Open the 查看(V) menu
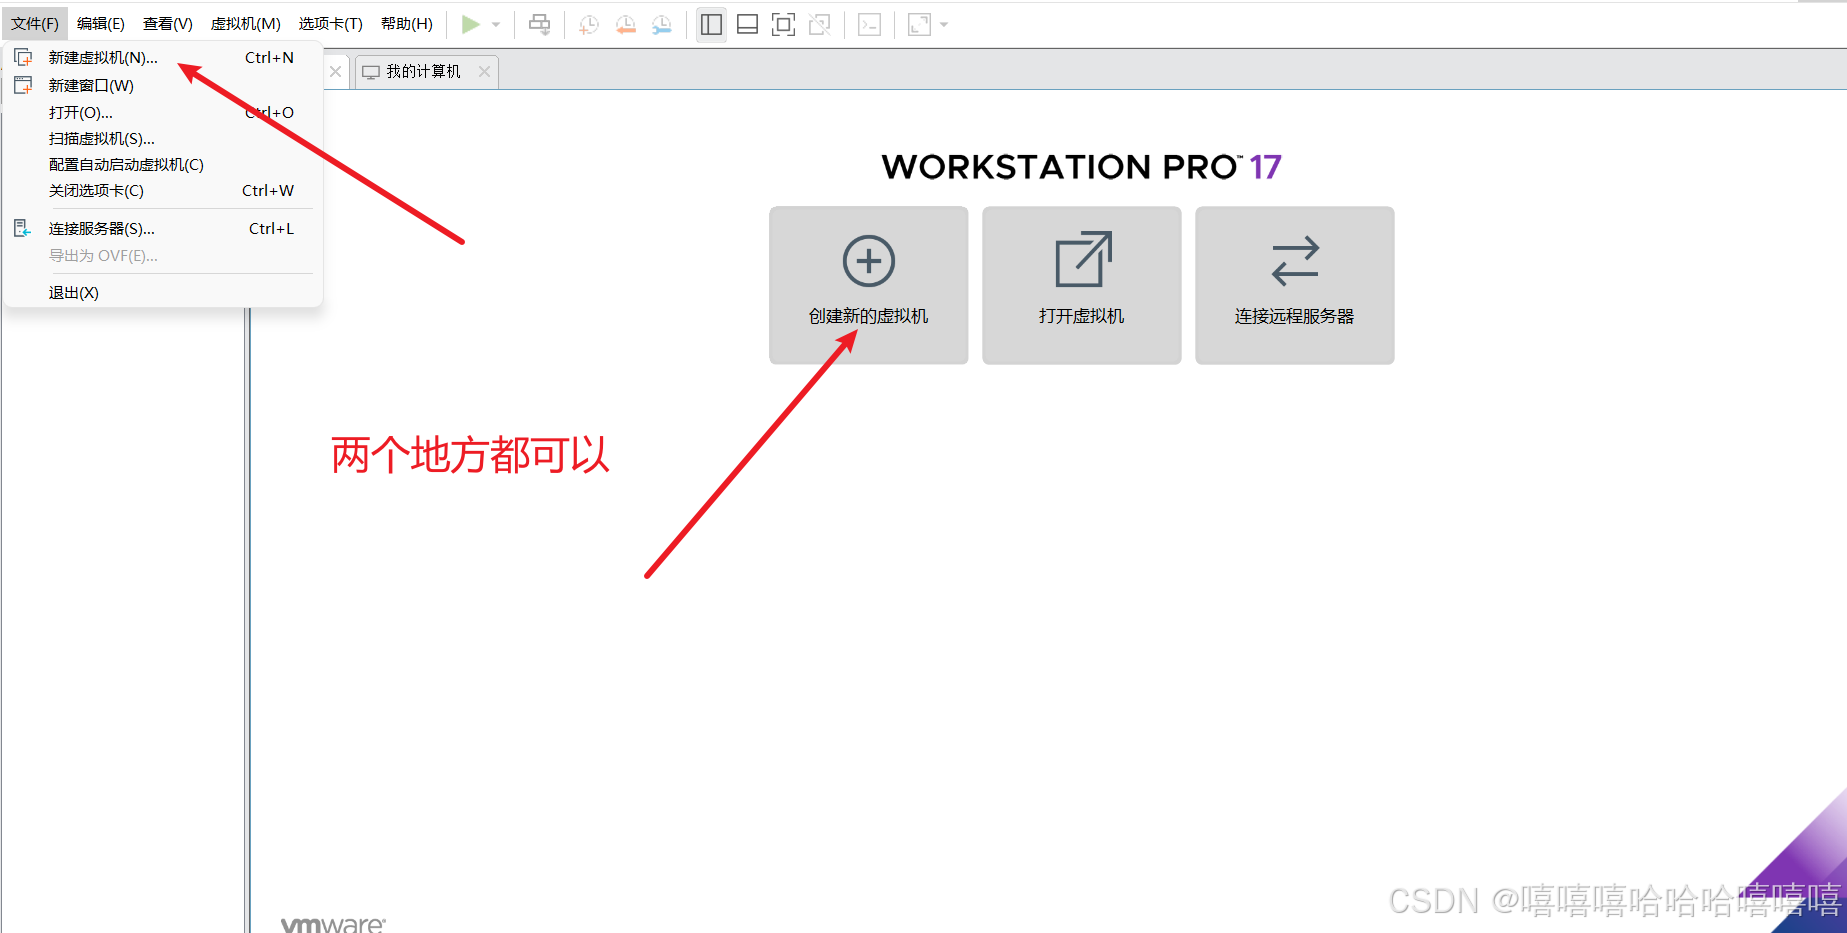The height and width of the screenshot is (933, 1847). point(168,24)
